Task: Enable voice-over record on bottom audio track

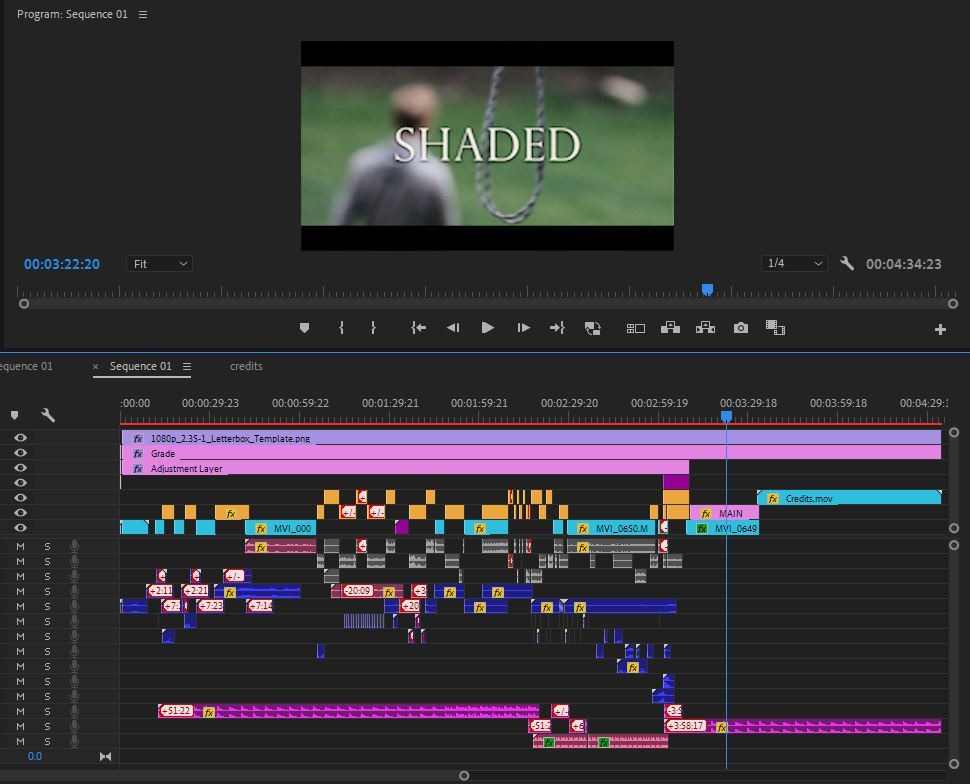Action: (74, 741)
